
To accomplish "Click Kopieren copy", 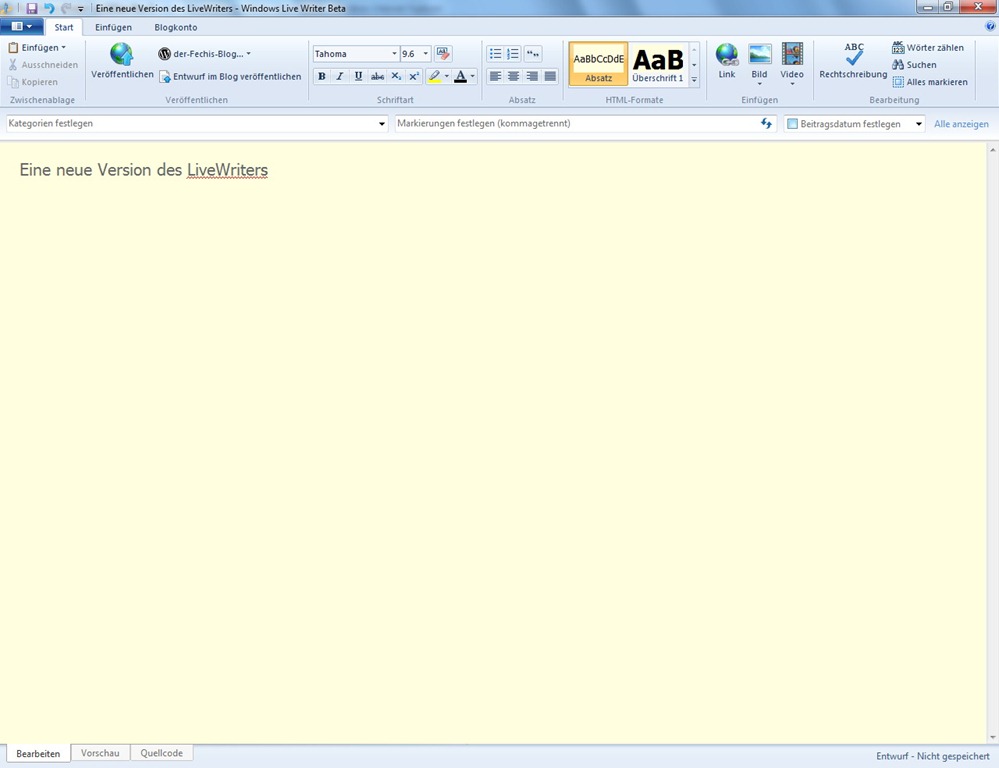I will click(x=32, y=82).
